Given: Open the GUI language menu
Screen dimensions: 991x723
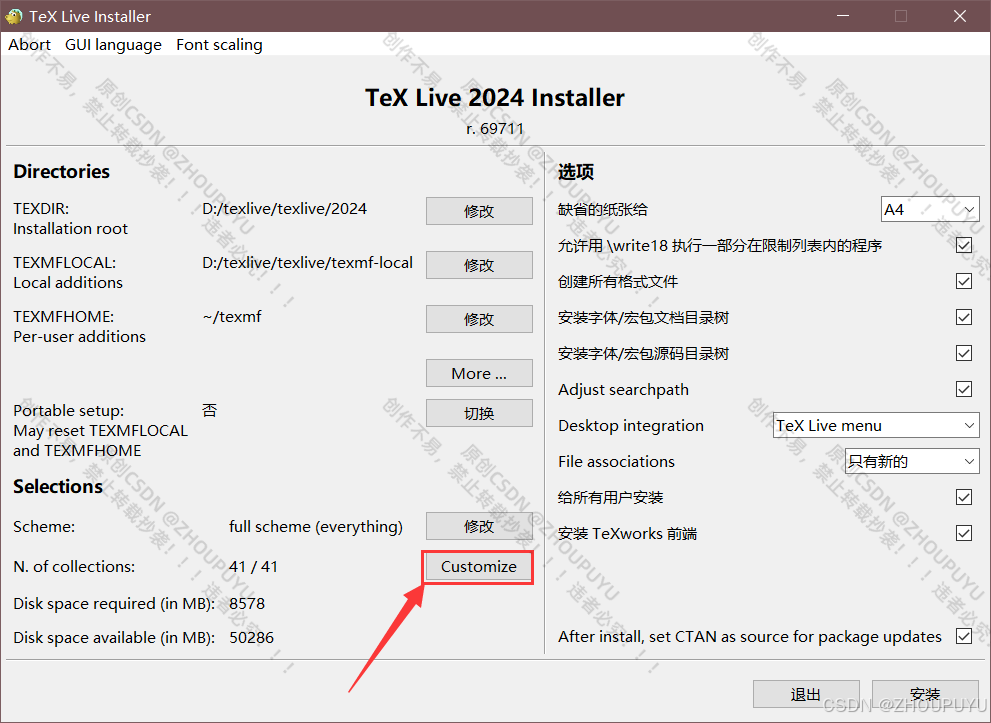Looking at the screenshot, I should pyautogui.click(x=113, y=45).
